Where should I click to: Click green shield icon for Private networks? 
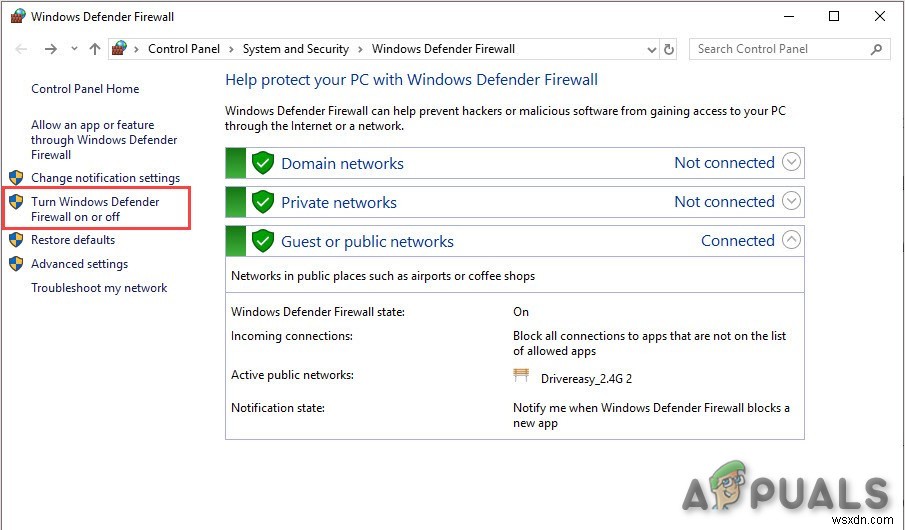click(263, 202)
